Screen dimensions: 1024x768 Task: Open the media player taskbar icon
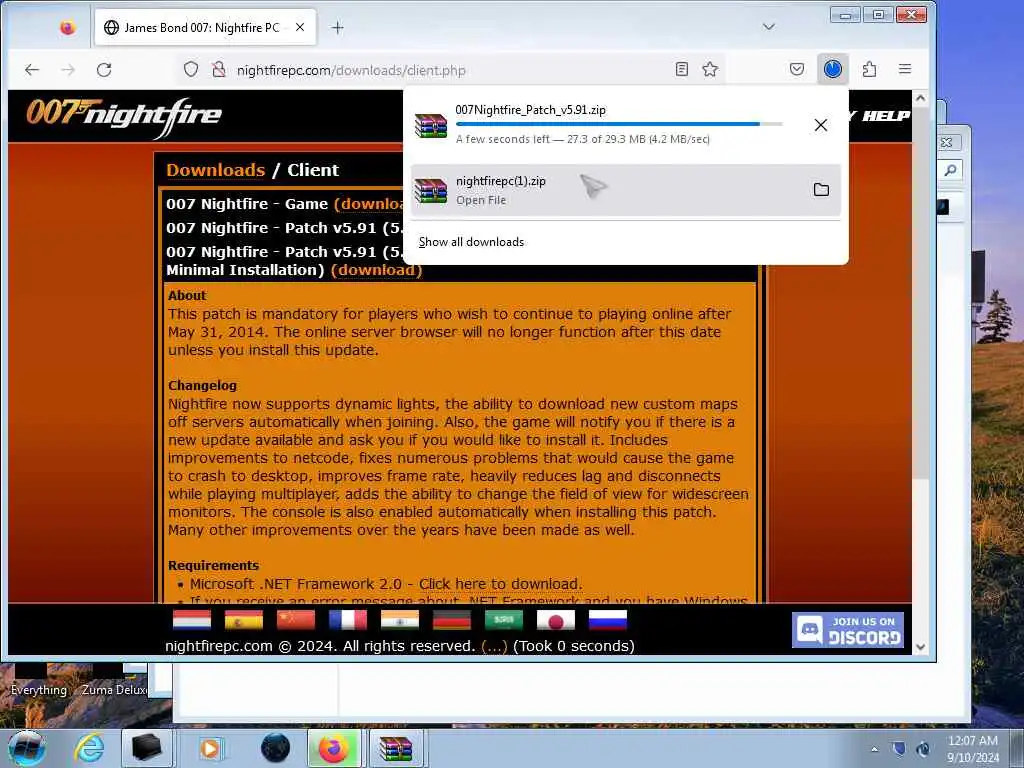tap(210, 748)
